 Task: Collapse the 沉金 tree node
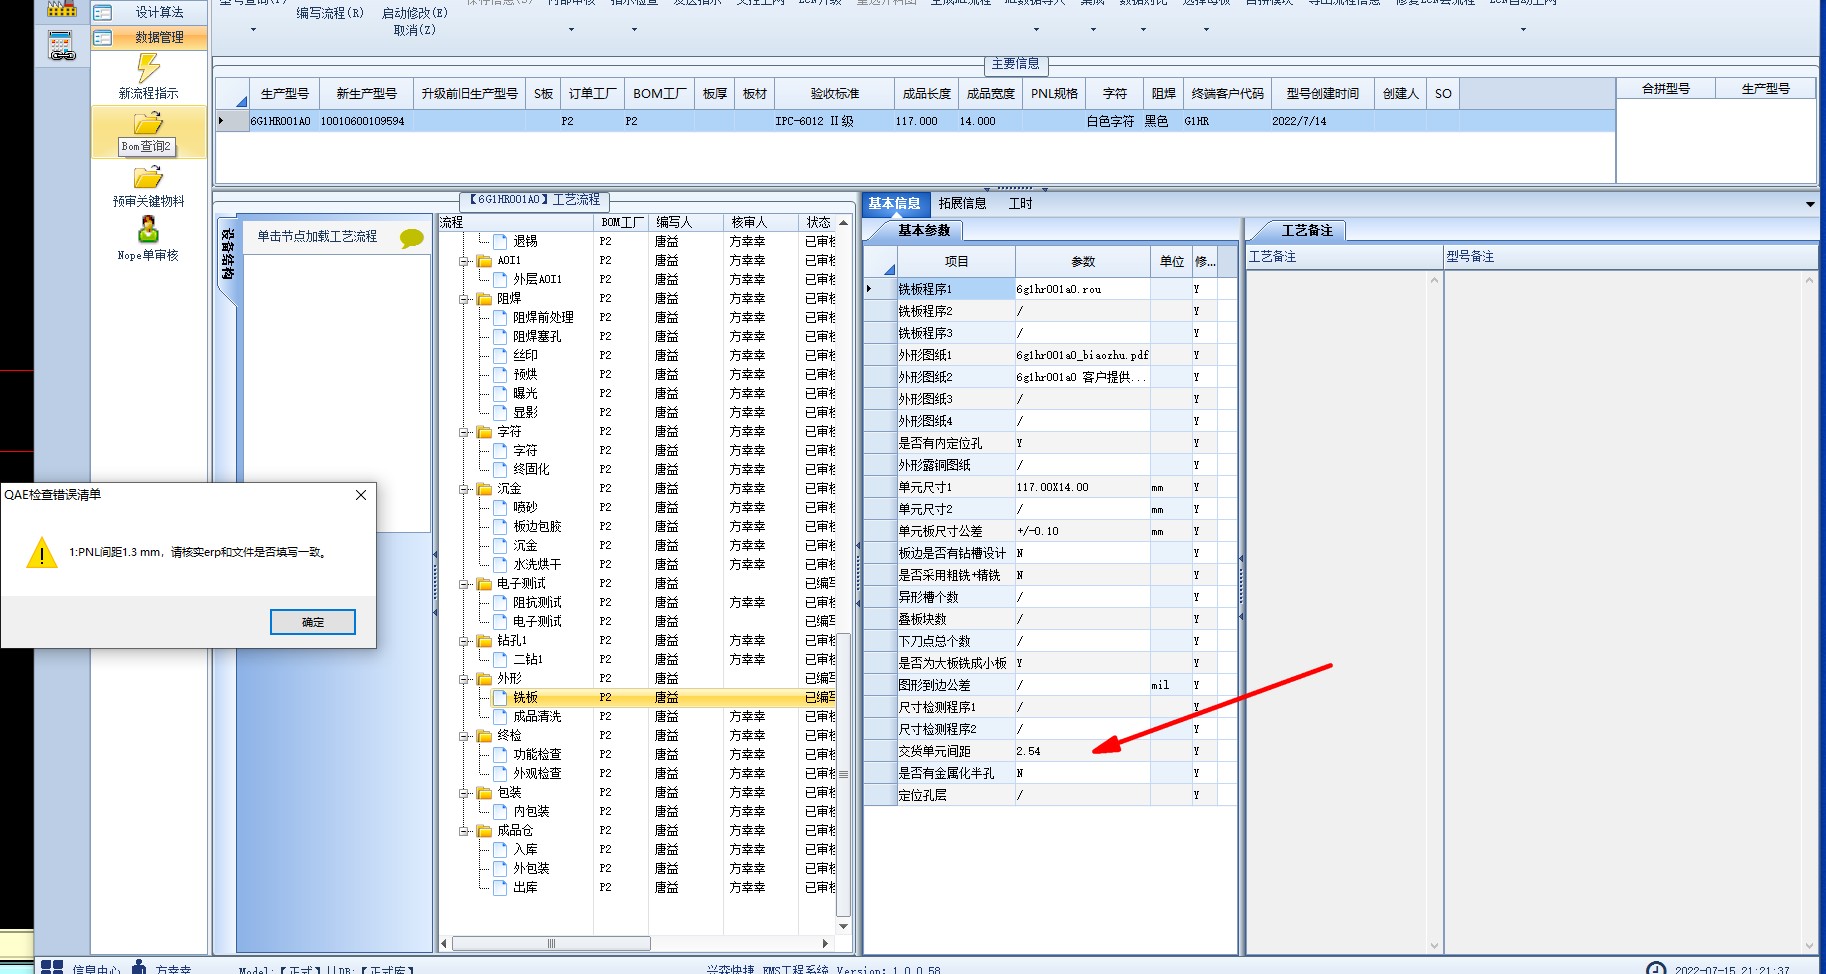click(x=465, y=489)
